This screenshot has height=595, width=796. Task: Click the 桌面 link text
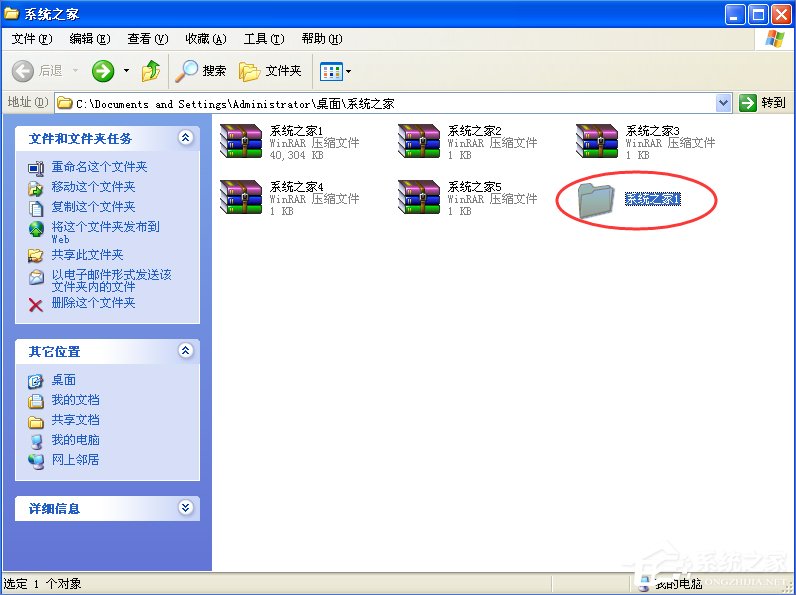click(63, 380)
